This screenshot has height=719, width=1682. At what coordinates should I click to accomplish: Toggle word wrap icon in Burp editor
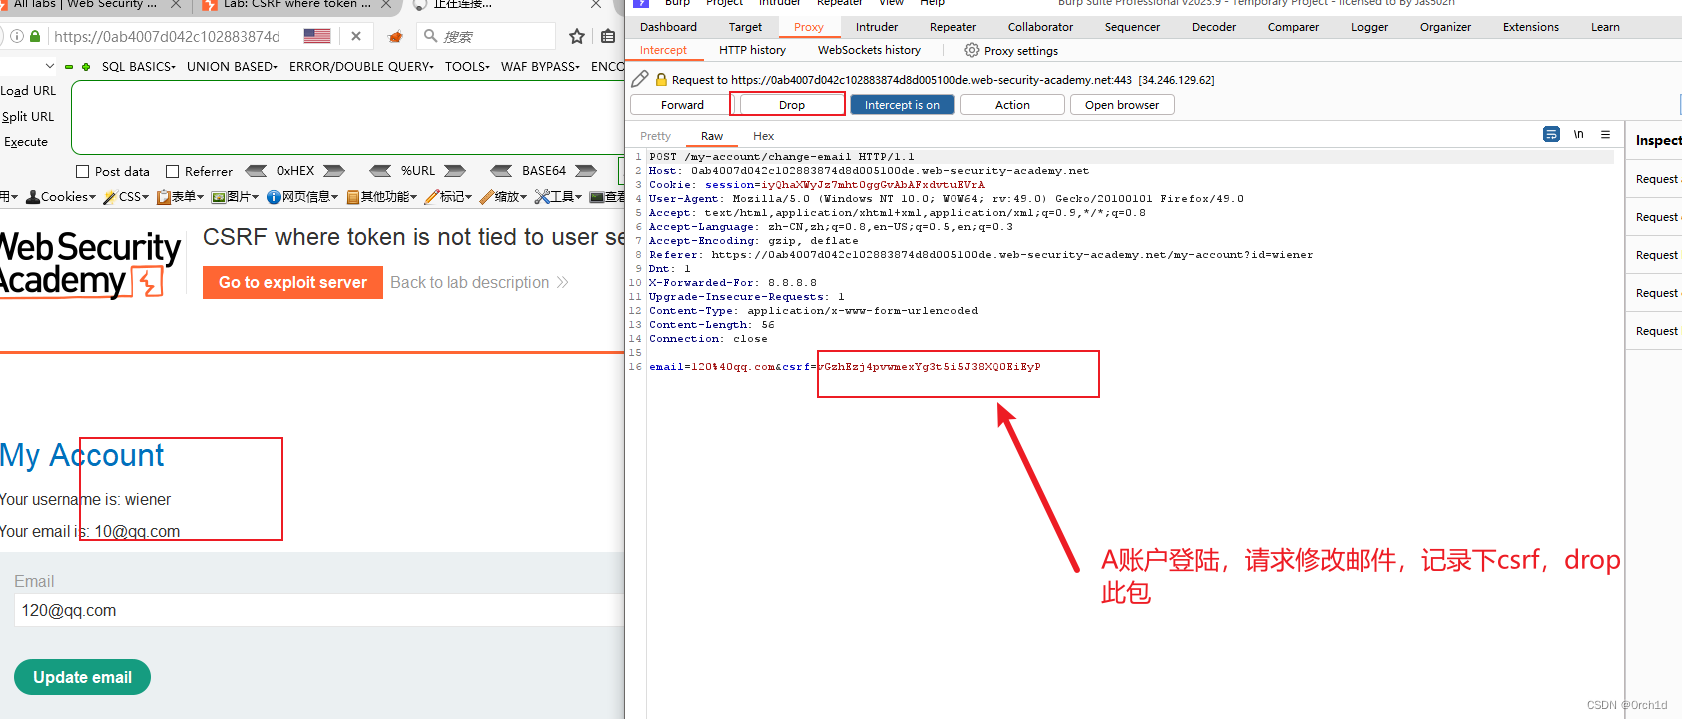[x=1551, y=134]
